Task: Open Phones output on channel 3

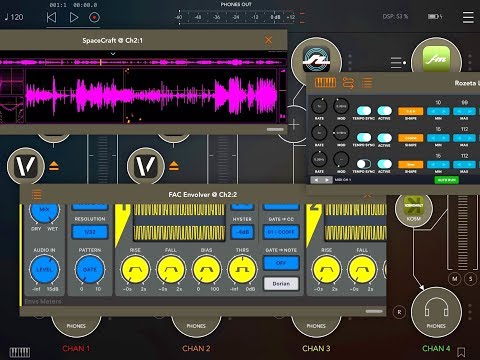Action: pyautogui.click(x=316, y=325)
